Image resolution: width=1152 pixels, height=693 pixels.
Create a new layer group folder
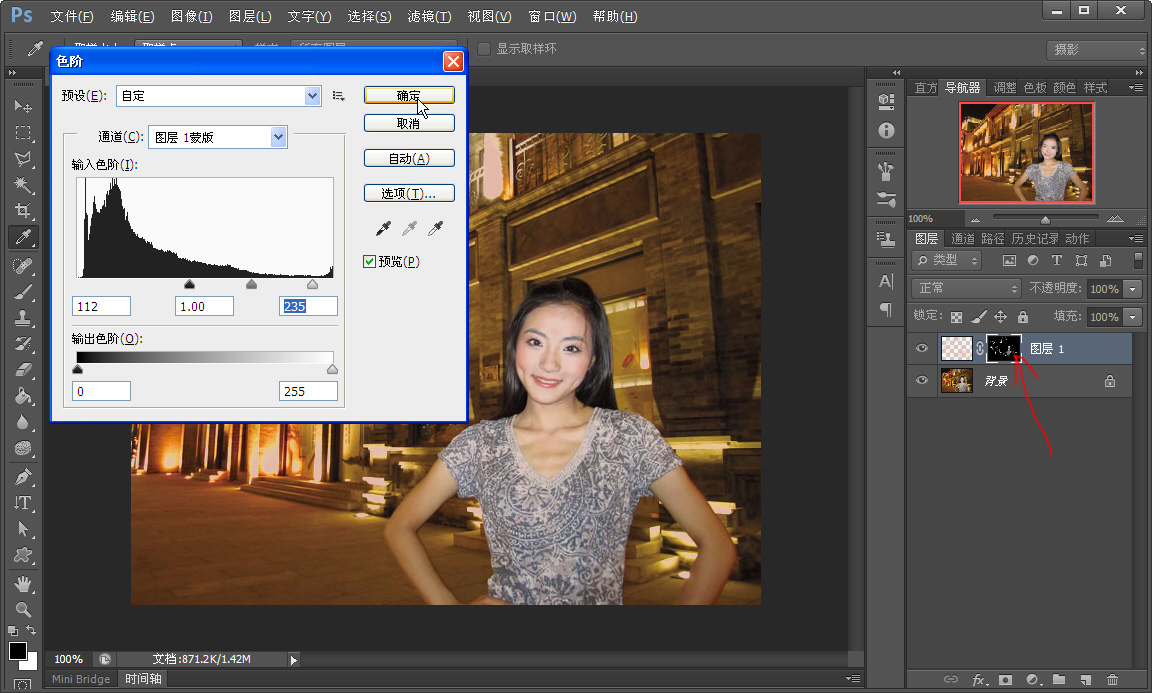tap(1059, 680)
